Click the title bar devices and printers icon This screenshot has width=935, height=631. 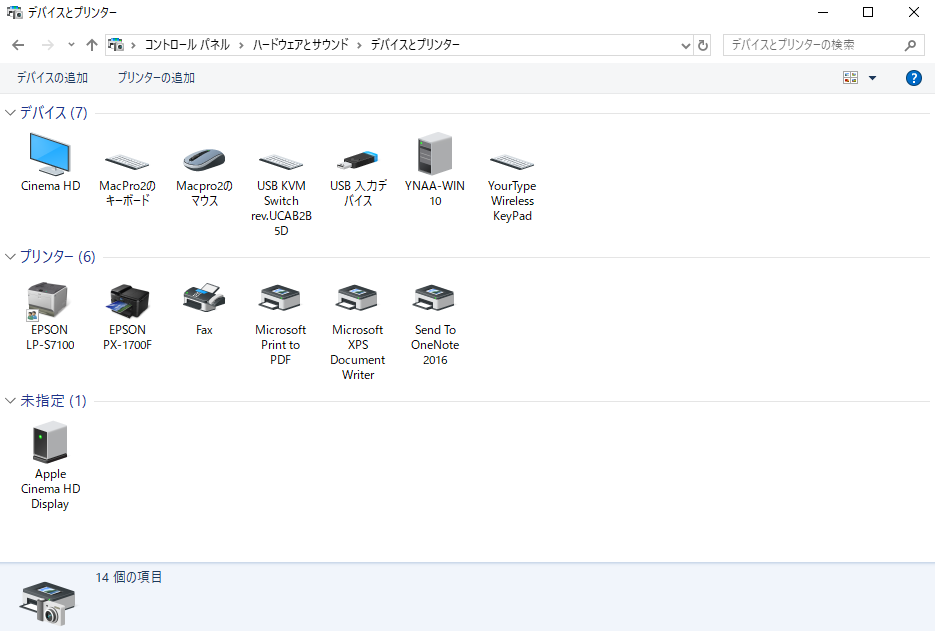click(14, 12)
